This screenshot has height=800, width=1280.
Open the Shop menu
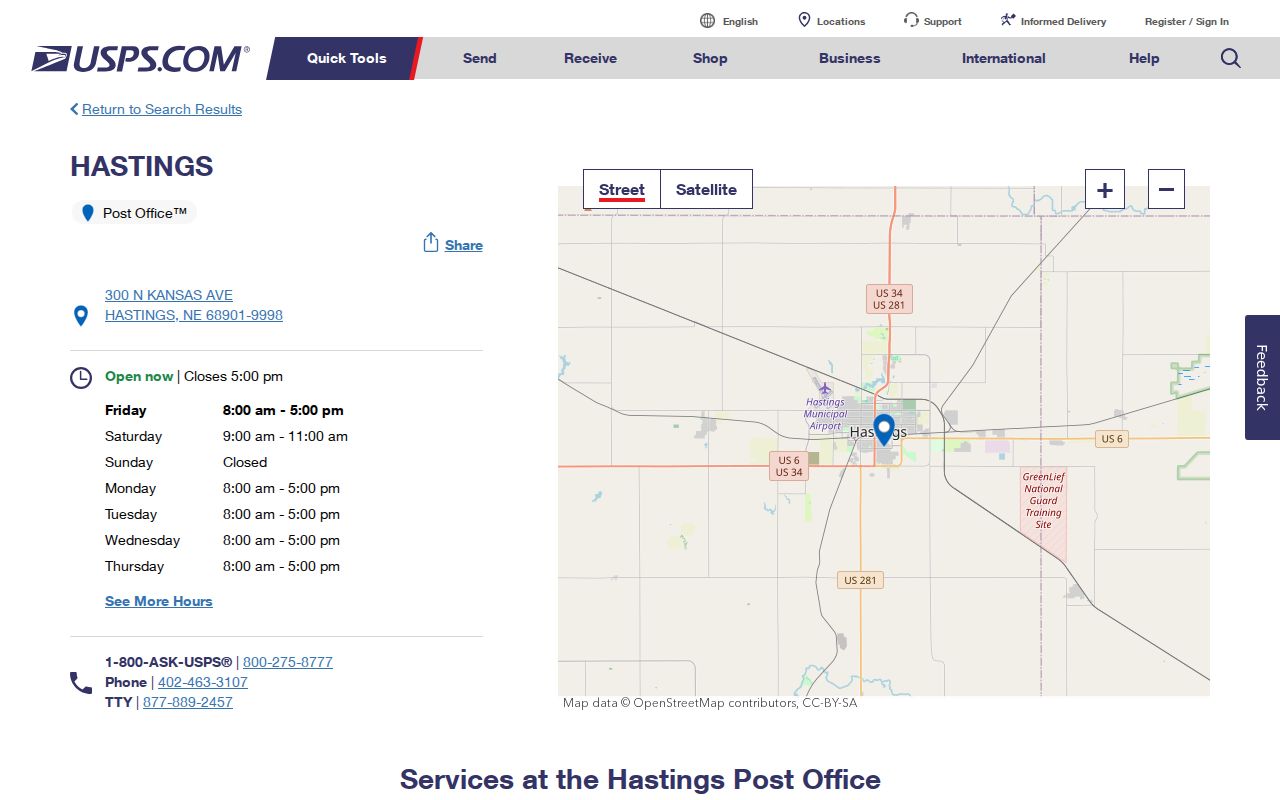710,58
